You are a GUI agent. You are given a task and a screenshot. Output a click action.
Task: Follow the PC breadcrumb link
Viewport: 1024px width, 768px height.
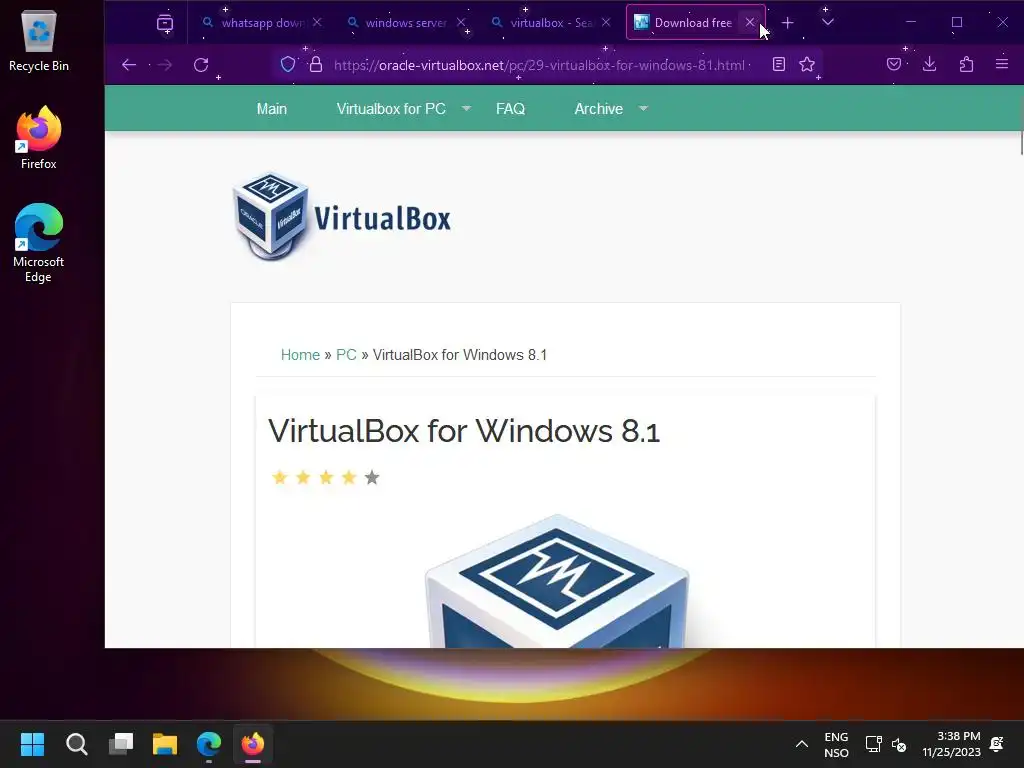[x=346, y=355]
